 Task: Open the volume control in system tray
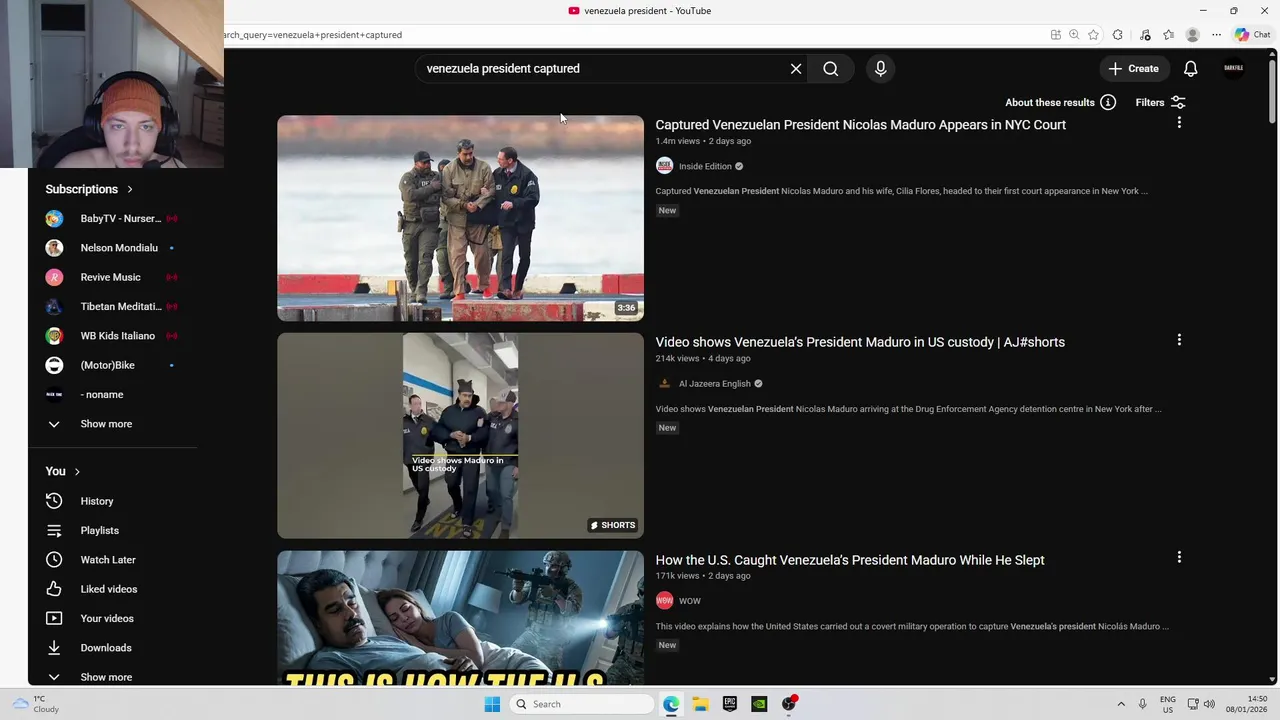coord(1209,704)
